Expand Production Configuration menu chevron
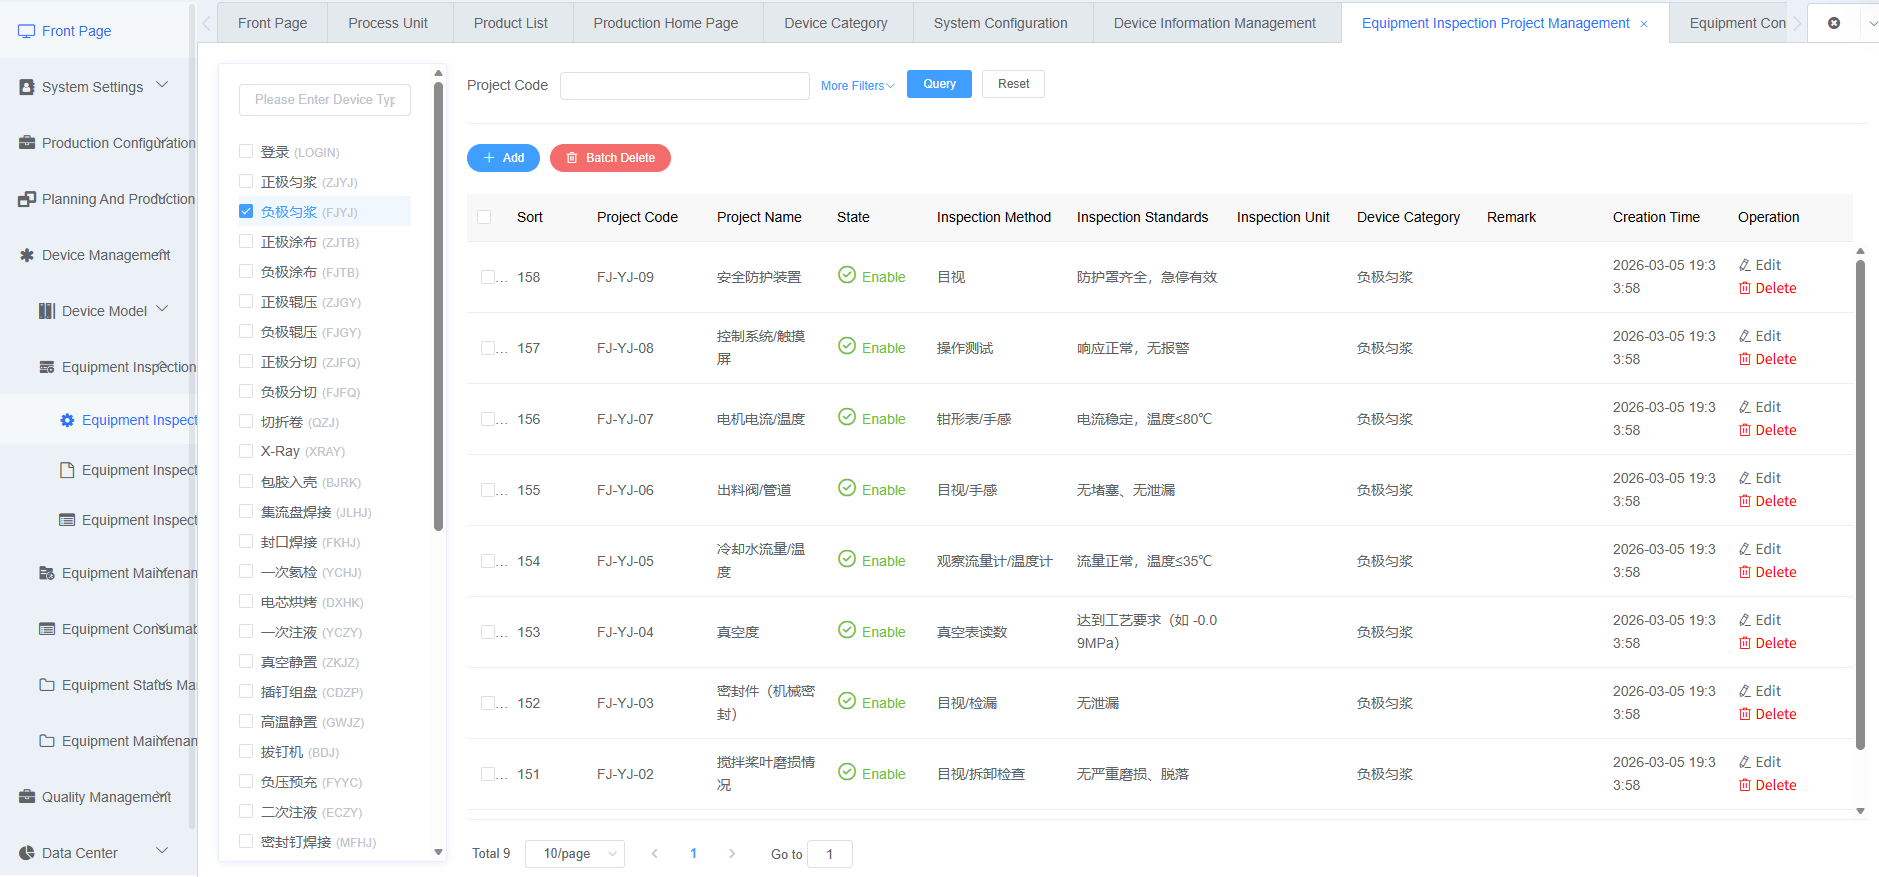Image resolution: width=1879 pixels, height=877 pixels. tap(162, 141)
